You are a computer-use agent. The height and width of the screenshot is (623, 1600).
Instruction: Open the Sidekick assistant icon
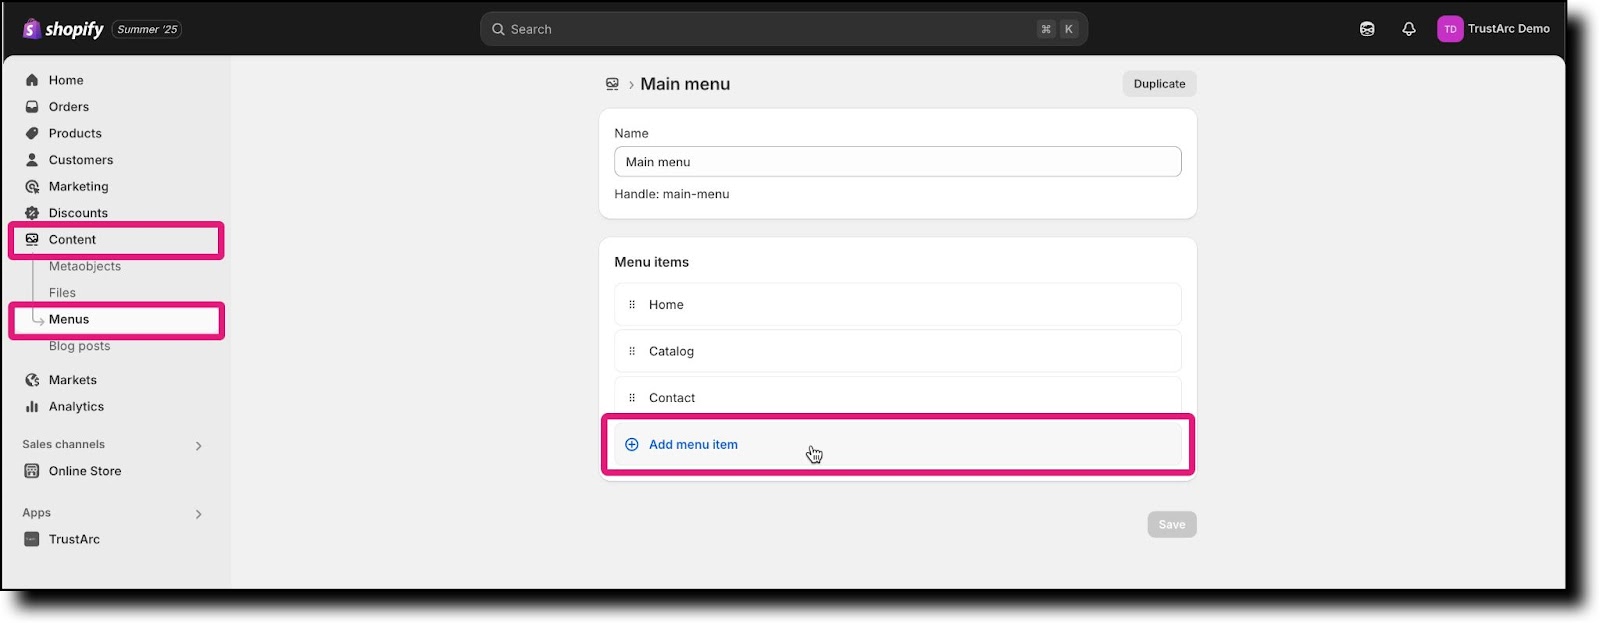pos(1367,29)
